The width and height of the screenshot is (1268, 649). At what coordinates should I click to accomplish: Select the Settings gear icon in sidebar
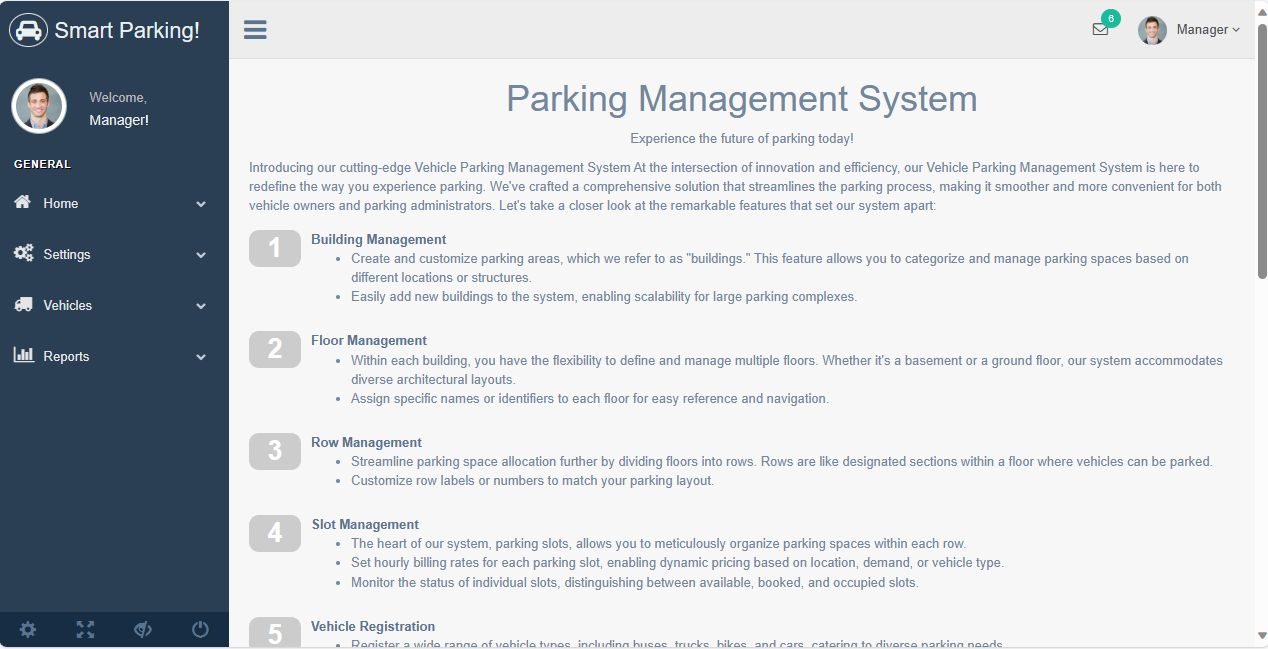click(24, 253)
